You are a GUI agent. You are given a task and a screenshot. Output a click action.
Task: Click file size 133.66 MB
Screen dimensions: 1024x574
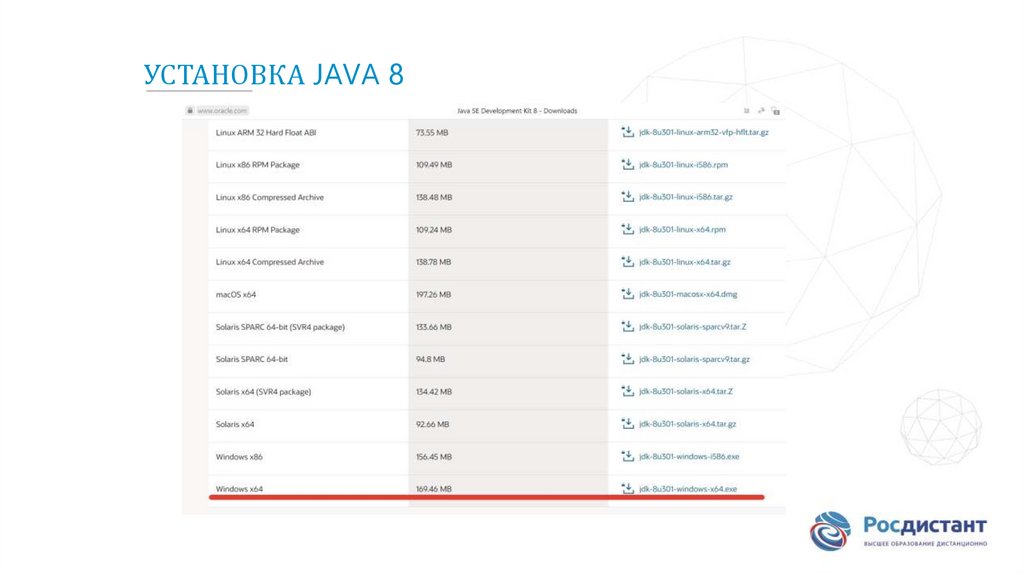point(434,327)
